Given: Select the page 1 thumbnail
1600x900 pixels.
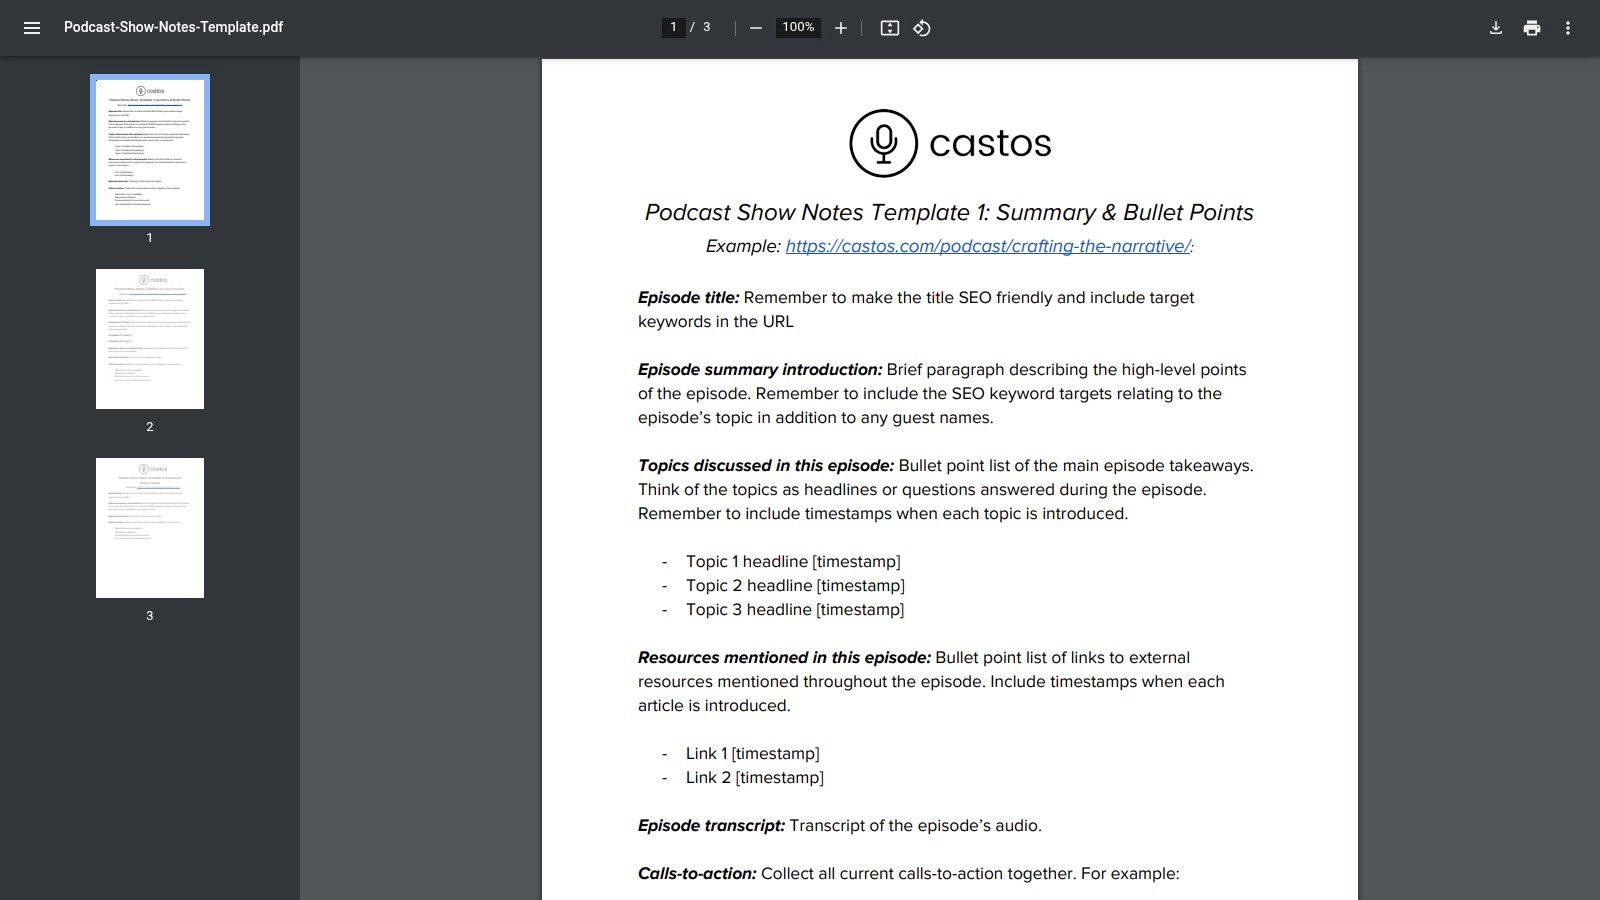Looking at the screenshot, I should 149,148.
